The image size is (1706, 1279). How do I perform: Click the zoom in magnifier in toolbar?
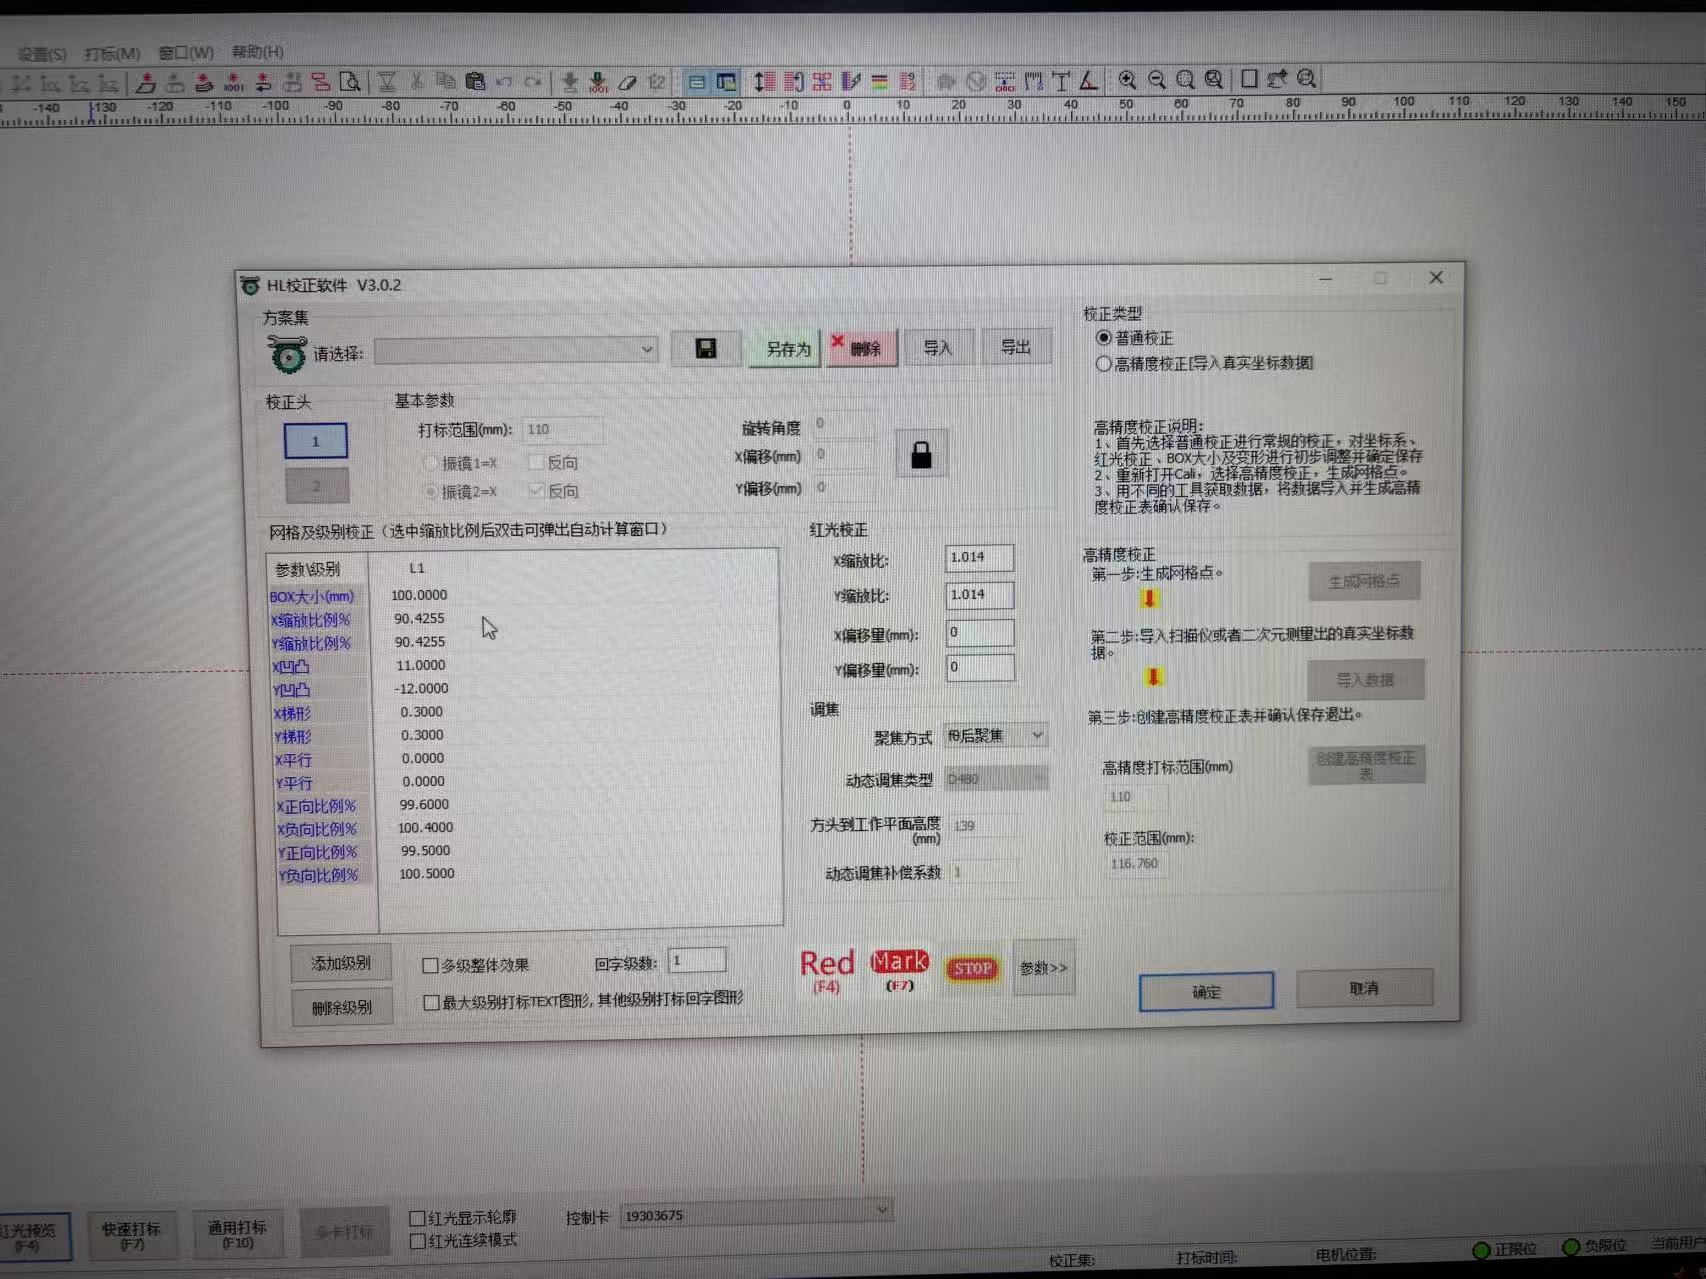pyautogui.click(x=1127, y=80)
